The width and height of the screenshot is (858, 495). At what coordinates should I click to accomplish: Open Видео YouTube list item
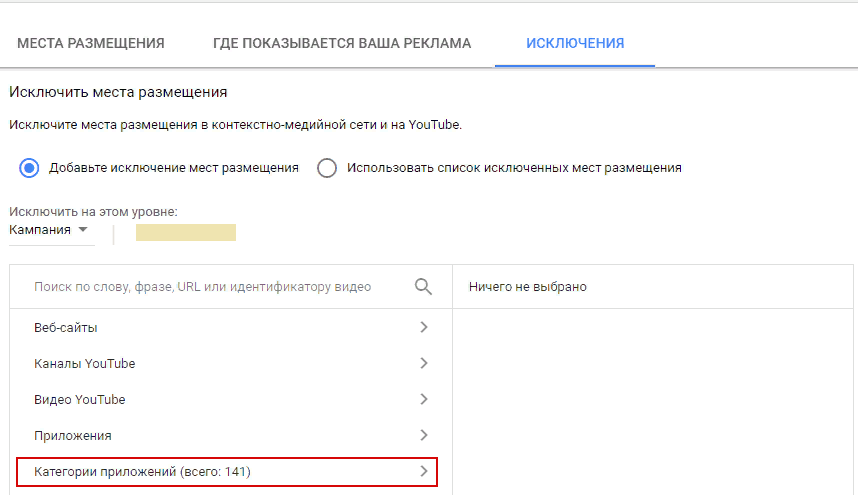(231, 399)
